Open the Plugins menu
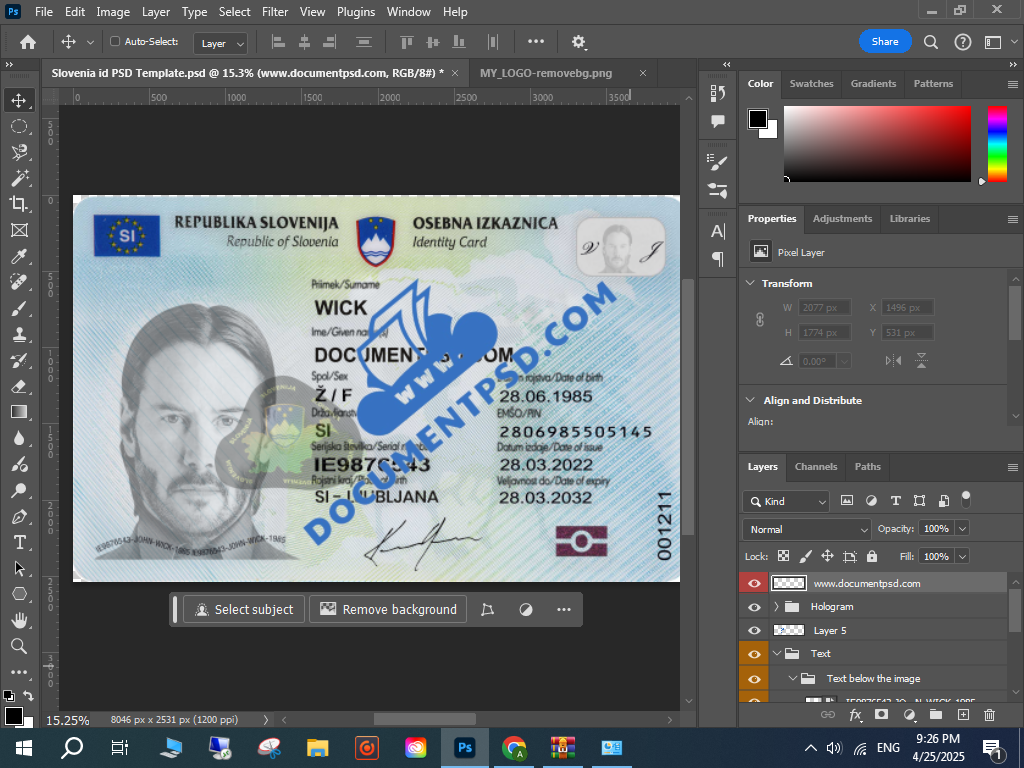 pyautogui.click(x=356, y=12)
